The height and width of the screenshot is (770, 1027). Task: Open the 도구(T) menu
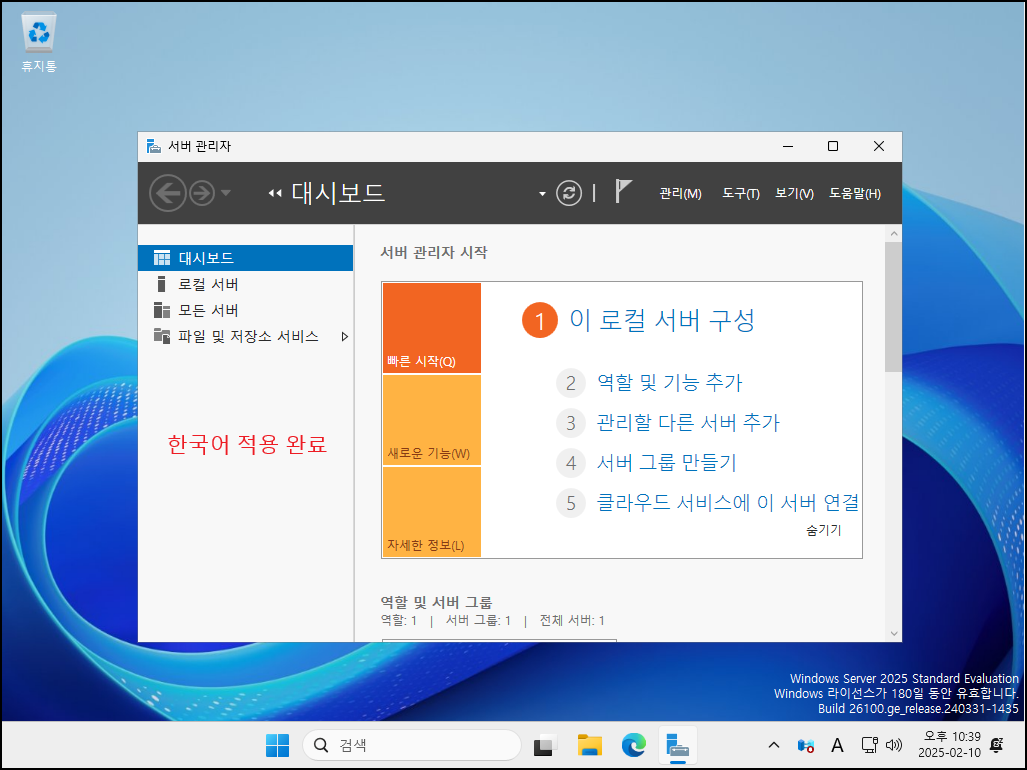coord(741,194)
